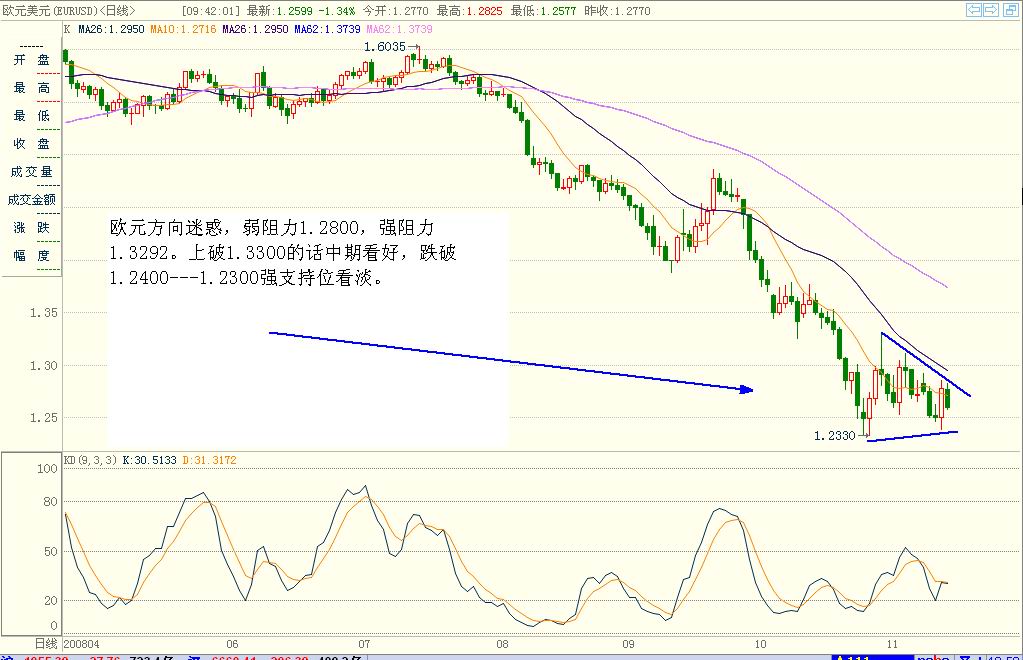This screenshot has width=1023, height=660.
Task: Select 成交量 in the left info panel
Action: 31,172
